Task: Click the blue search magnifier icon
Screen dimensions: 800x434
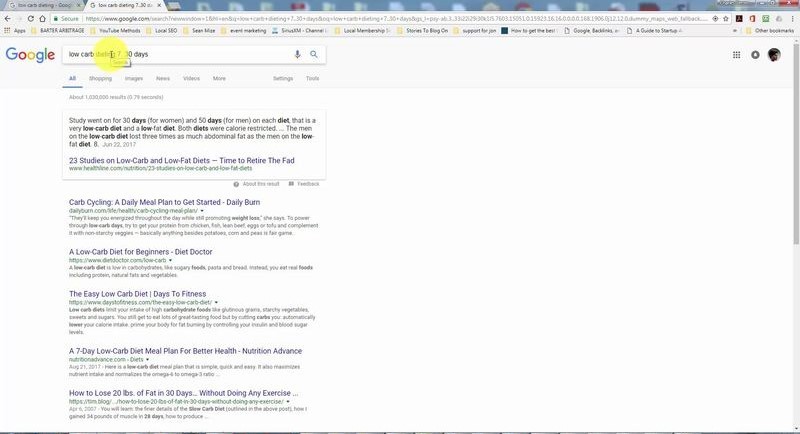Action: [x=314, y=54]
